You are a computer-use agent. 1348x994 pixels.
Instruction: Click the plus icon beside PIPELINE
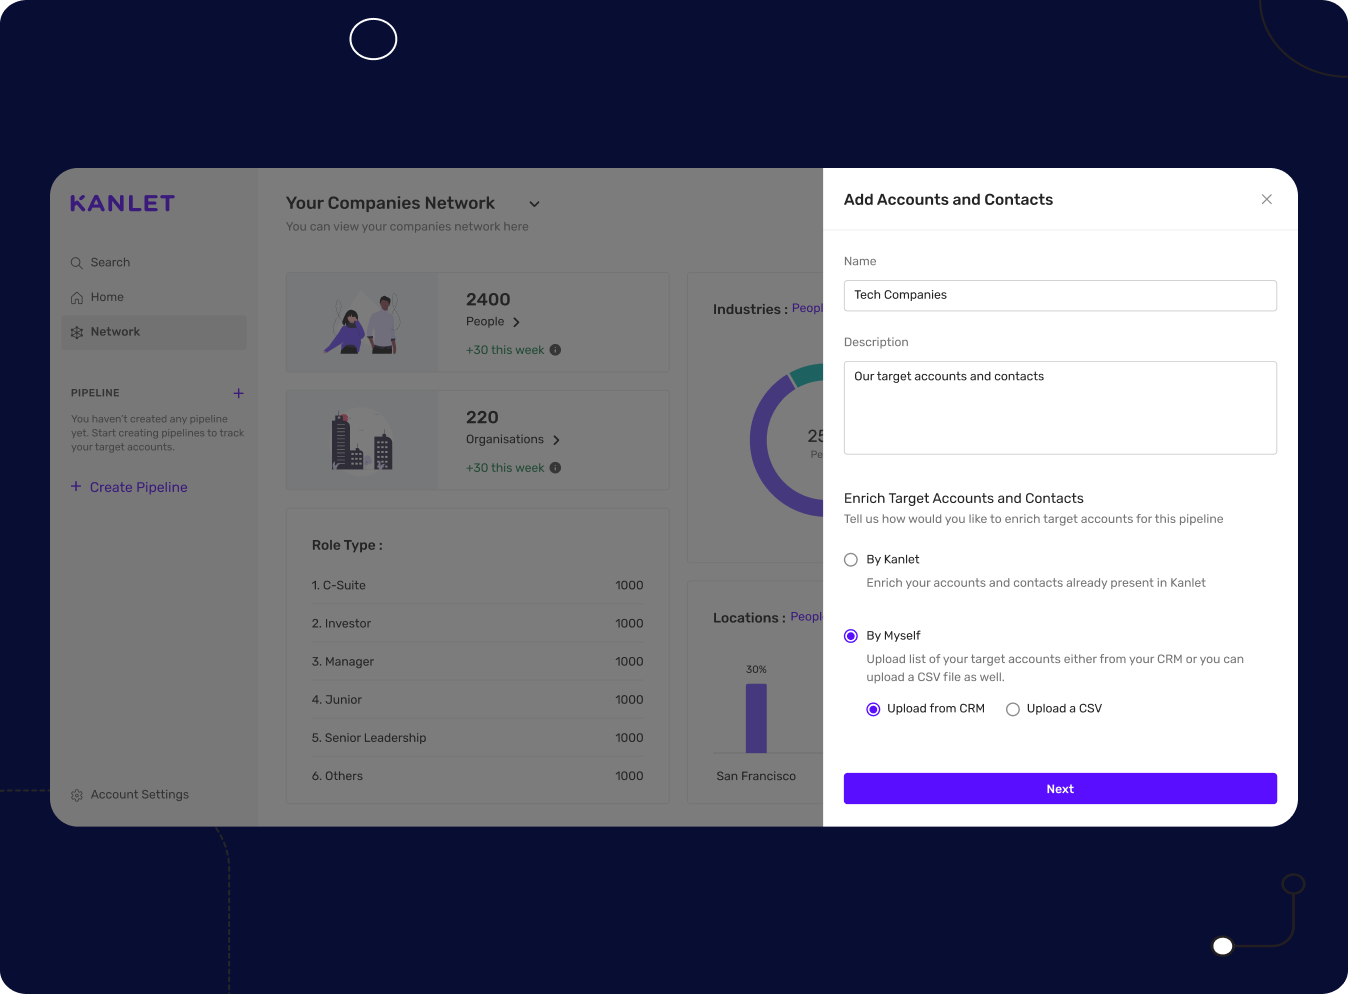coord(238,393)
